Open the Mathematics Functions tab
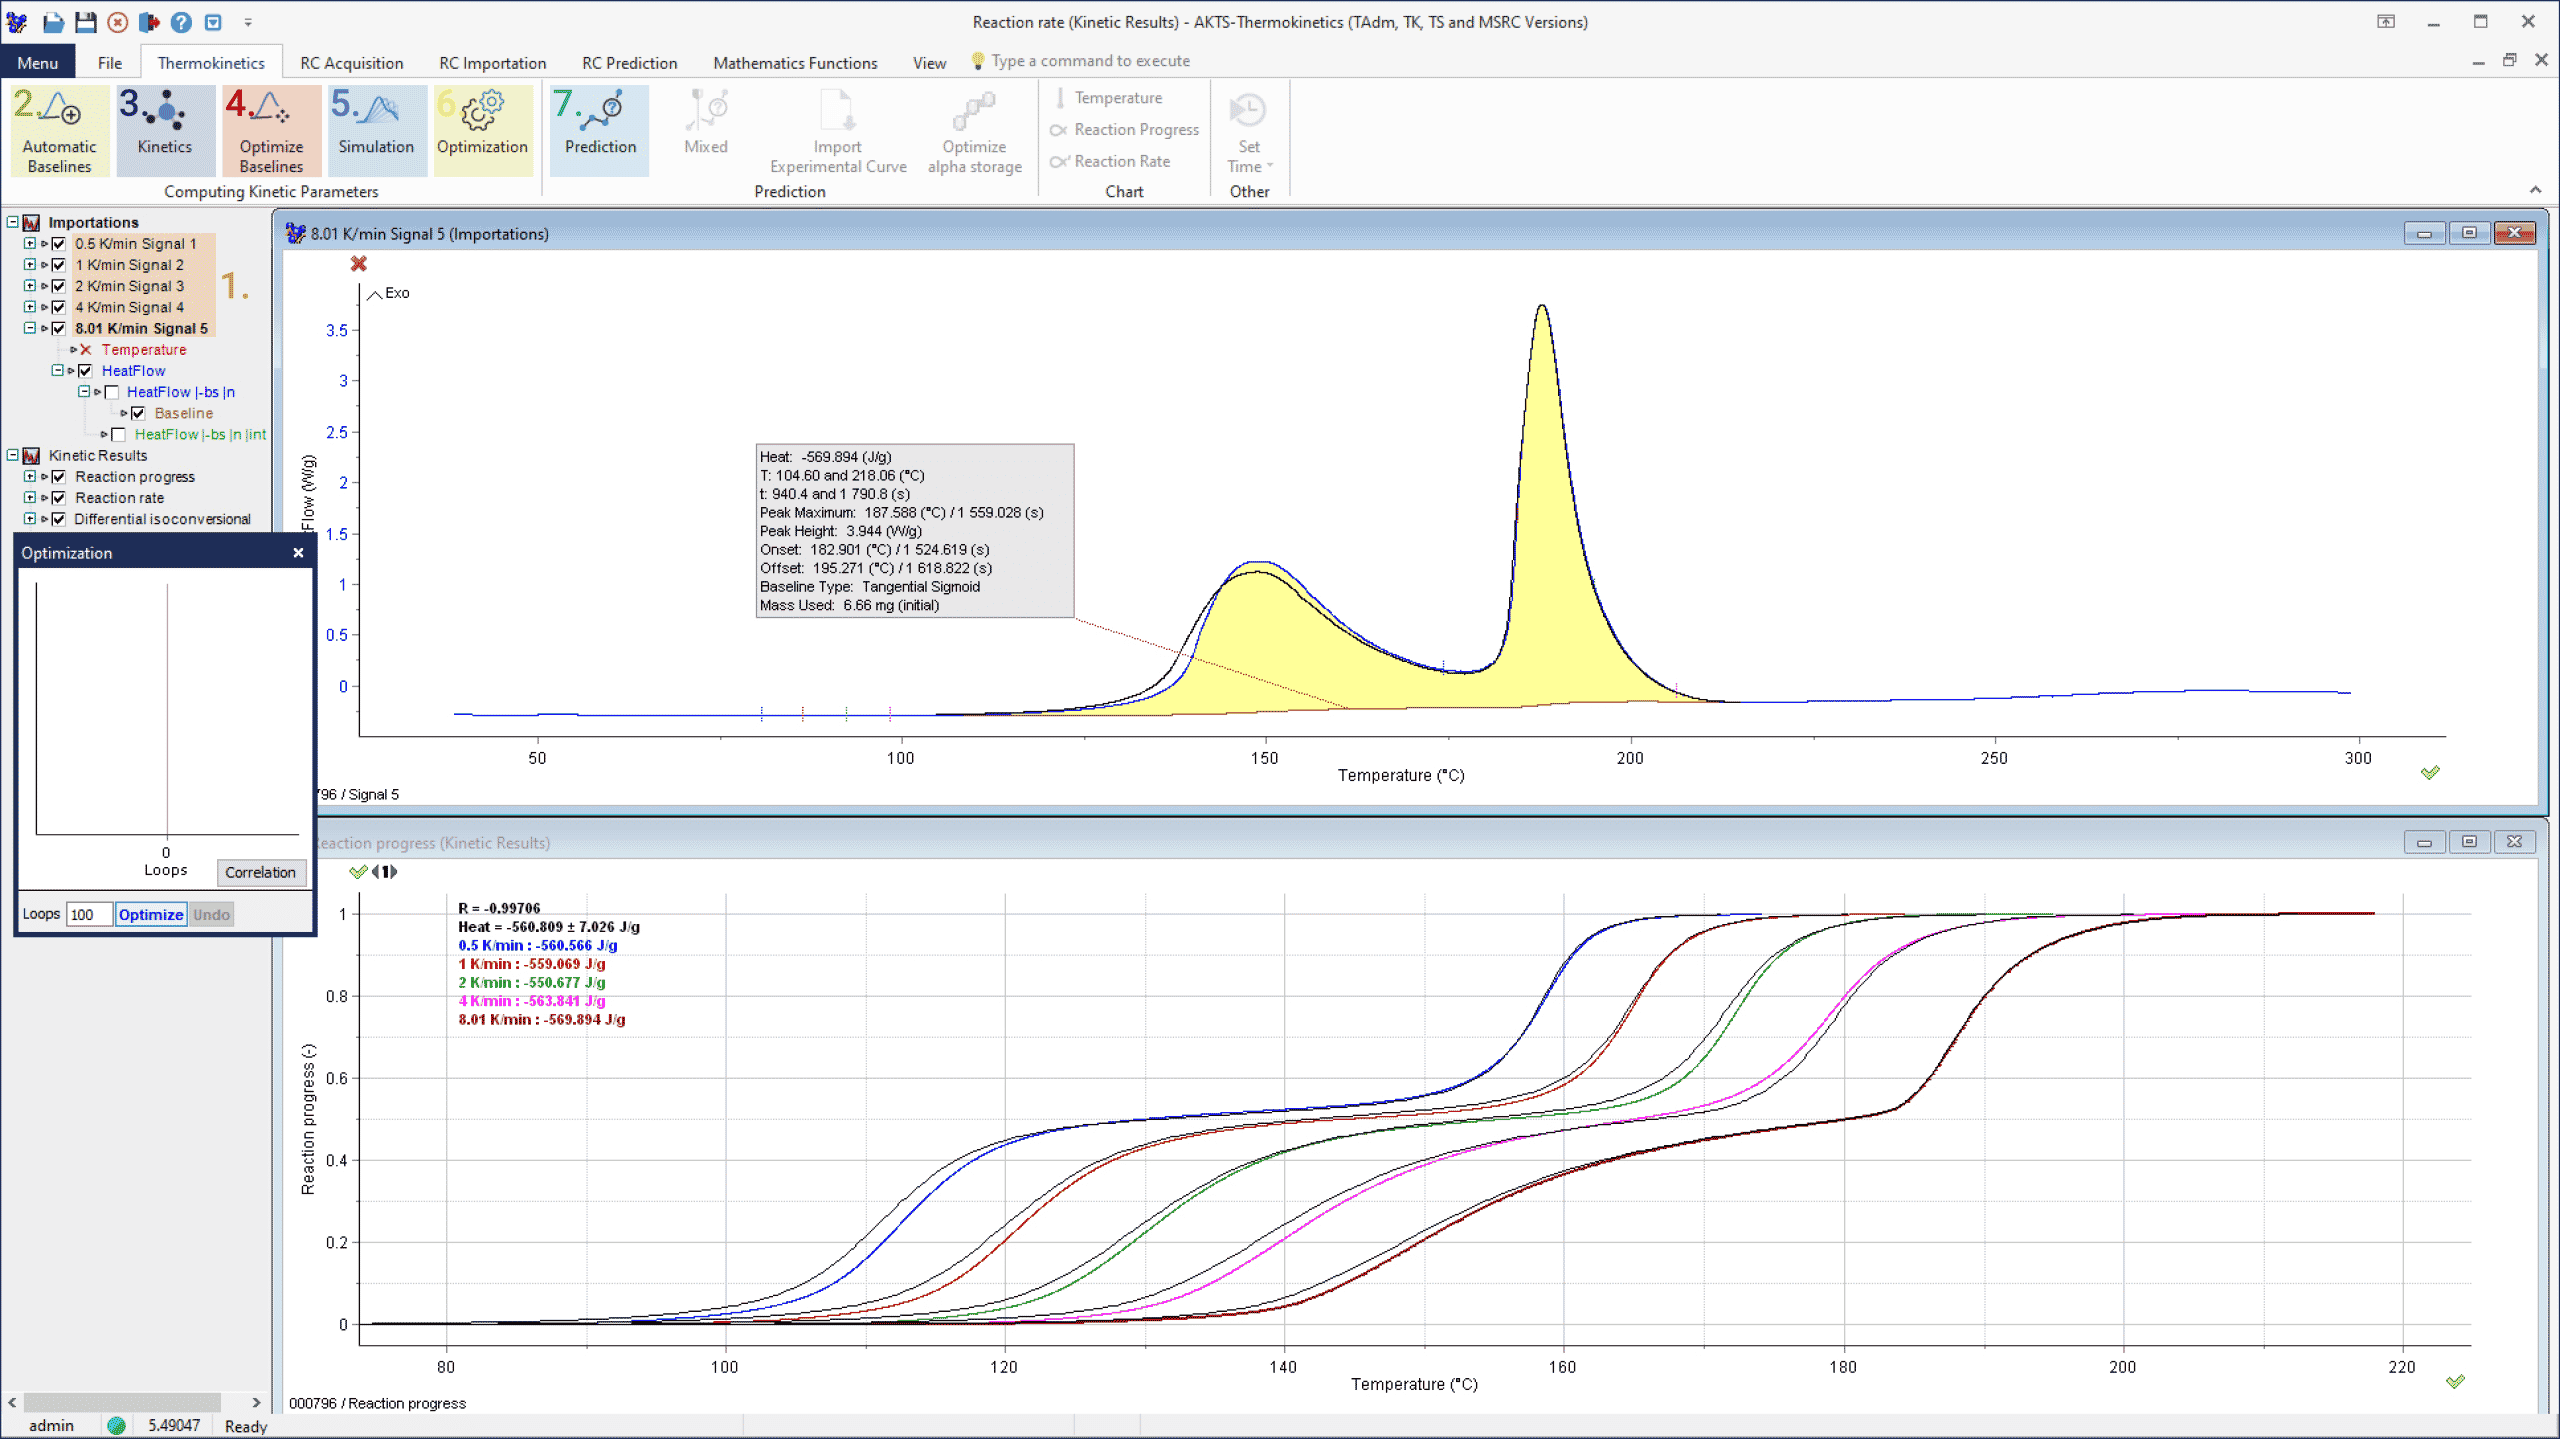The height and width of the screenshot is (1439, 2560). point(794,63)
